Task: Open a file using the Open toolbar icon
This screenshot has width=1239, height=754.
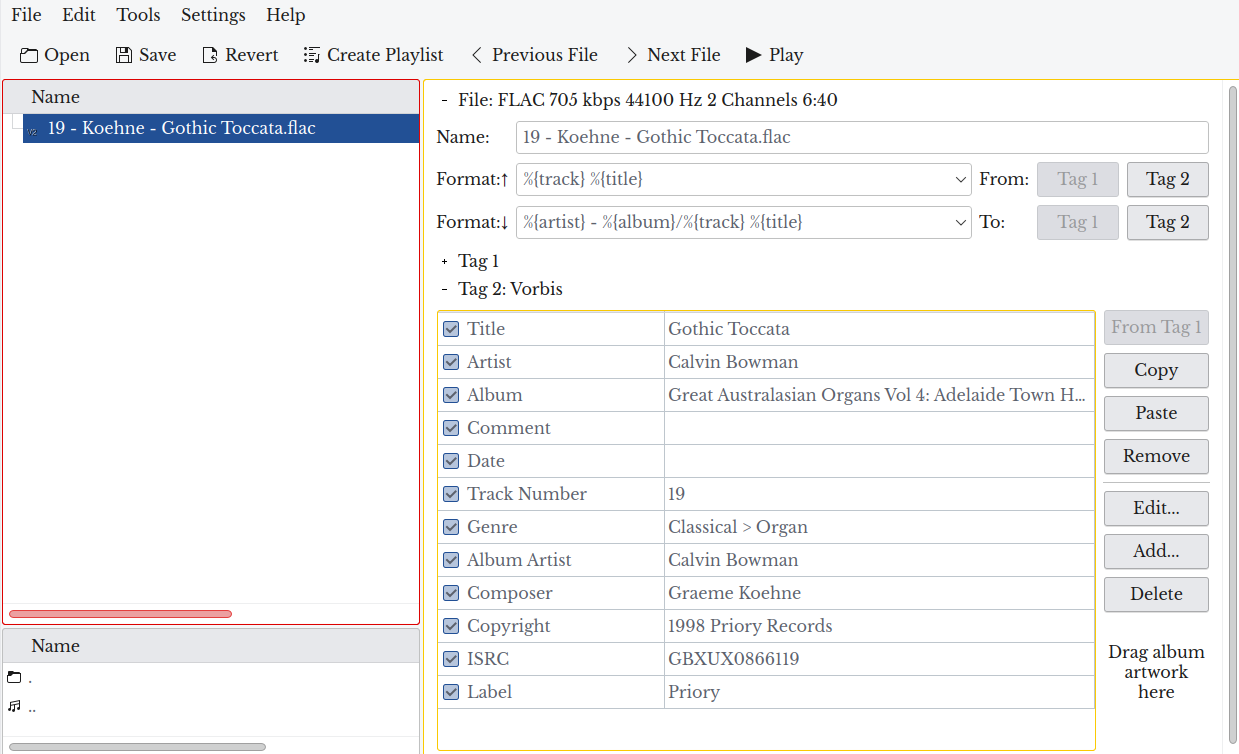Action: pos(26,55)
